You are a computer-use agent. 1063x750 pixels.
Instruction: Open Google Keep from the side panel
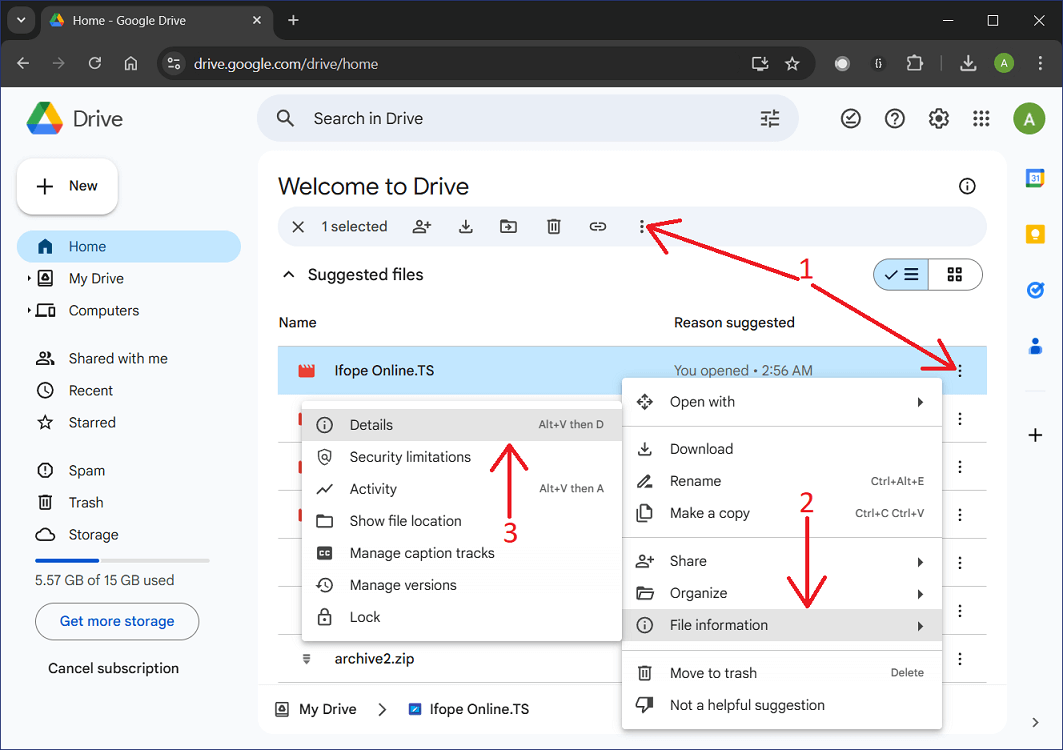tap(1035, 233)
